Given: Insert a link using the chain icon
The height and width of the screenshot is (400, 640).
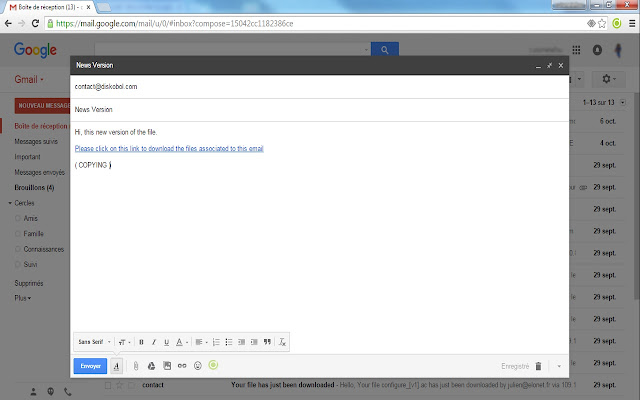Looking at the screenshot, I should 182,366.
